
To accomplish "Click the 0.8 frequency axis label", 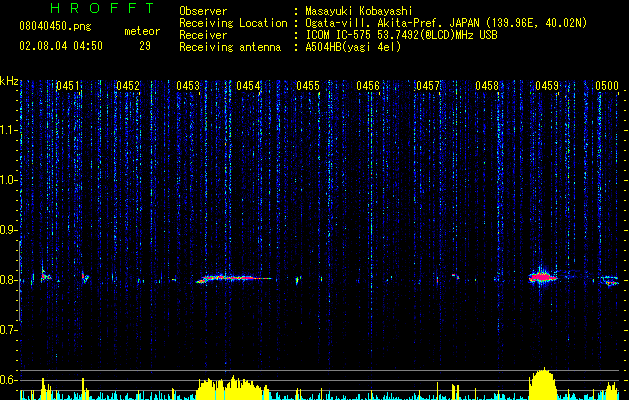I will (7, 280).
